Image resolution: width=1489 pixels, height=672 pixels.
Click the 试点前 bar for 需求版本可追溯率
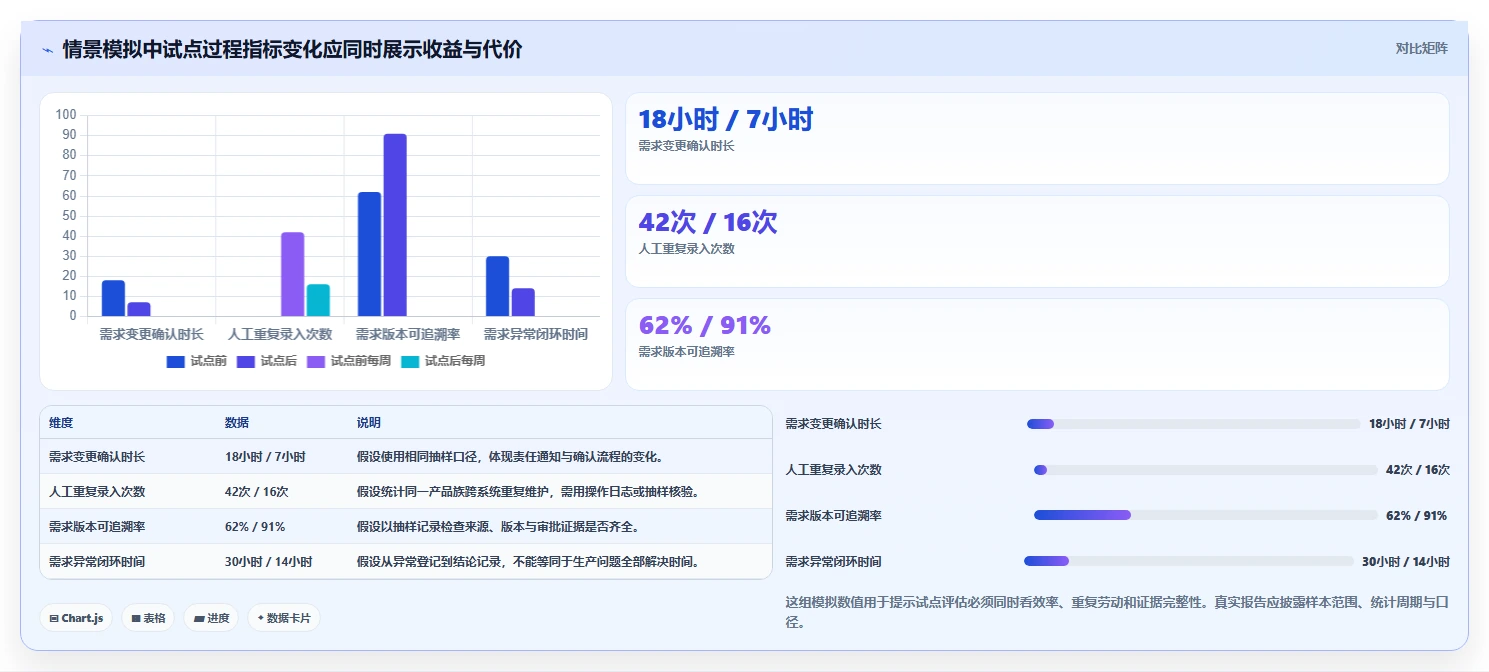pos(369,254)
